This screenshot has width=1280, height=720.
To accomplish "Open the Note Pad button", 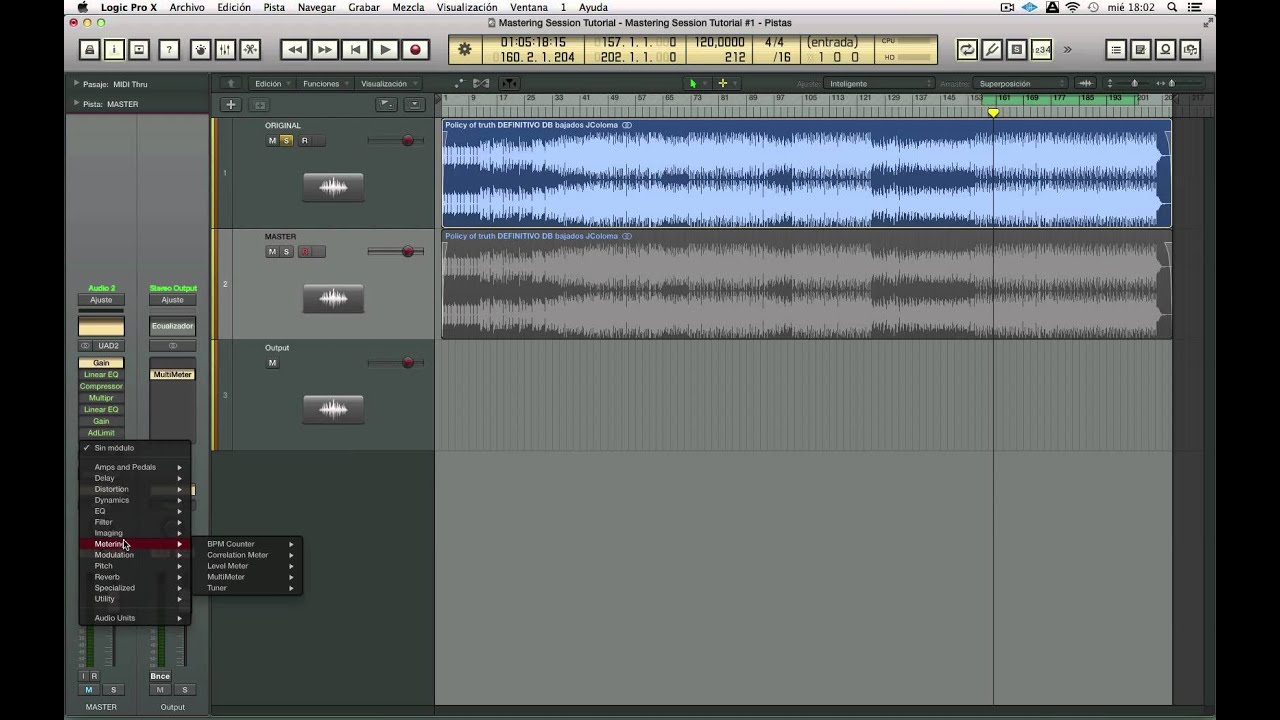I will pos(1140,49).
